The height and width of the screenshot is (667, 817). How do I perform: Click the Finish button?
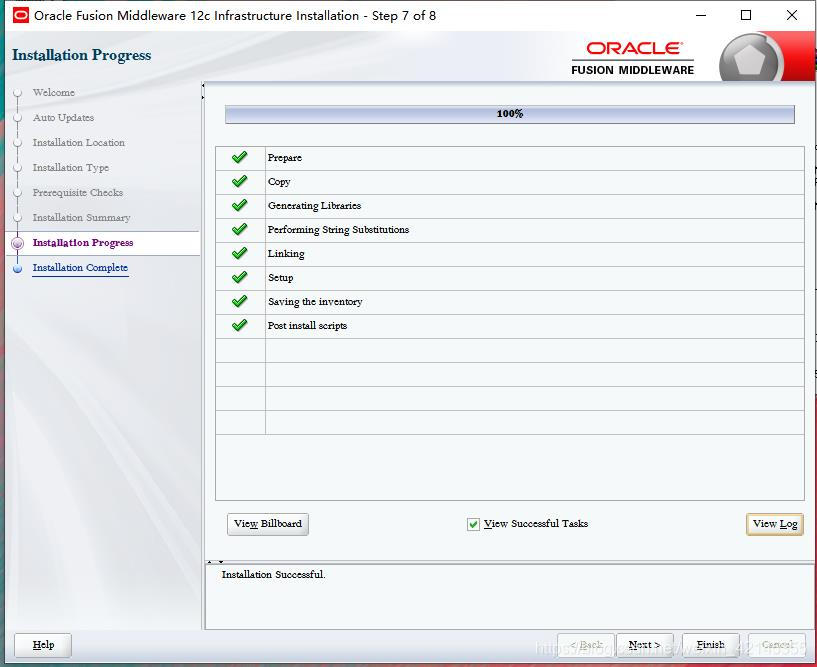(x=711, y=645)
